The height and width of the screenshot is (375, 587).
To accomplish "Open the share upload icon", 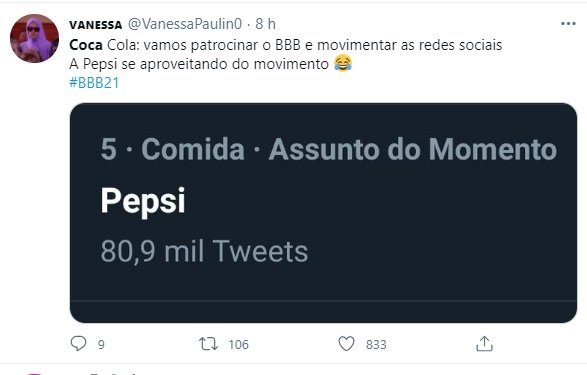I will pos(484,343).
